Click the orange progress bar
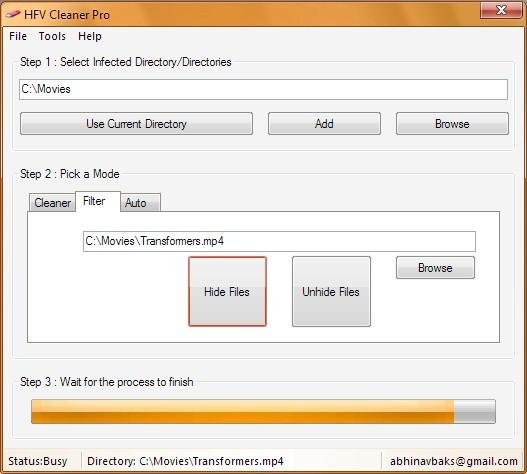 [x=264, y=411]
